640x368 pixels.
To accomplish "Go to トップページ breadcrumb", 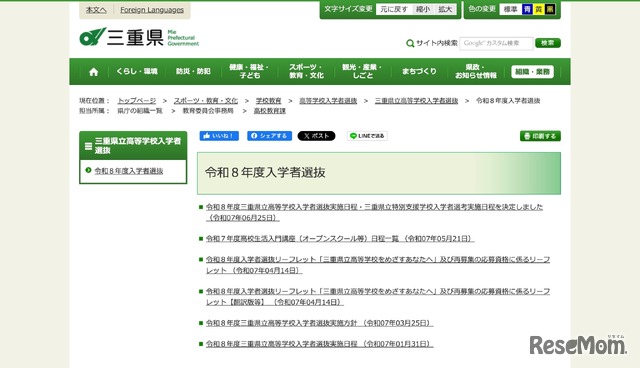I will [x=137, y=101].
